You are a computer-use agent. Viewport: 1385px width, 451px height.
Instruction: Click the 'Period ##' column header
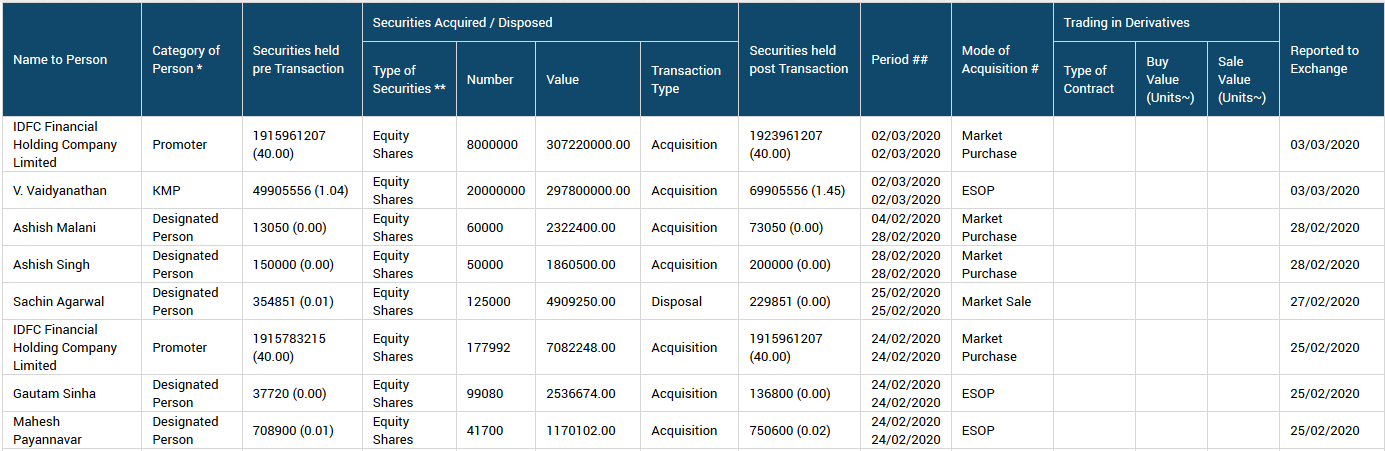(899, 60)
